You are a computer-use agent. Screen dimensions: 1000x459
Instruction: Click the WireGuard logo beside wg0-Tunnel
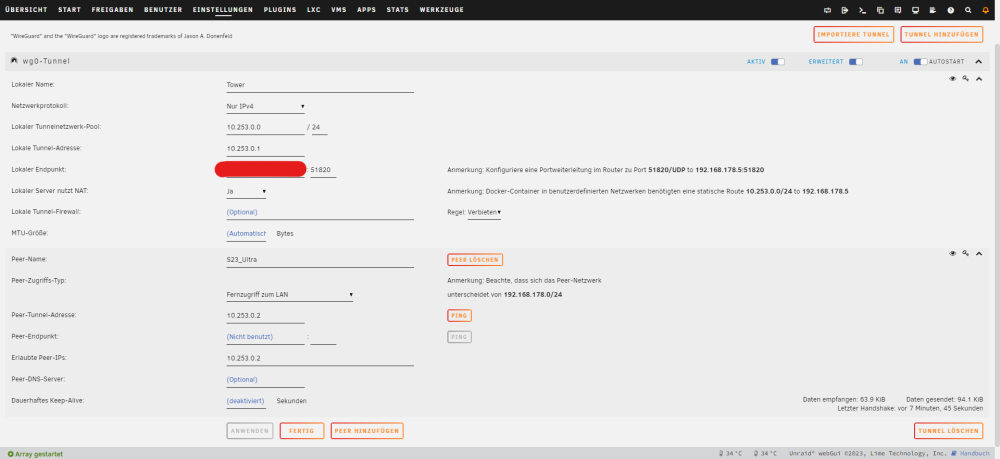pyautogui.click(x=14, y=61)
